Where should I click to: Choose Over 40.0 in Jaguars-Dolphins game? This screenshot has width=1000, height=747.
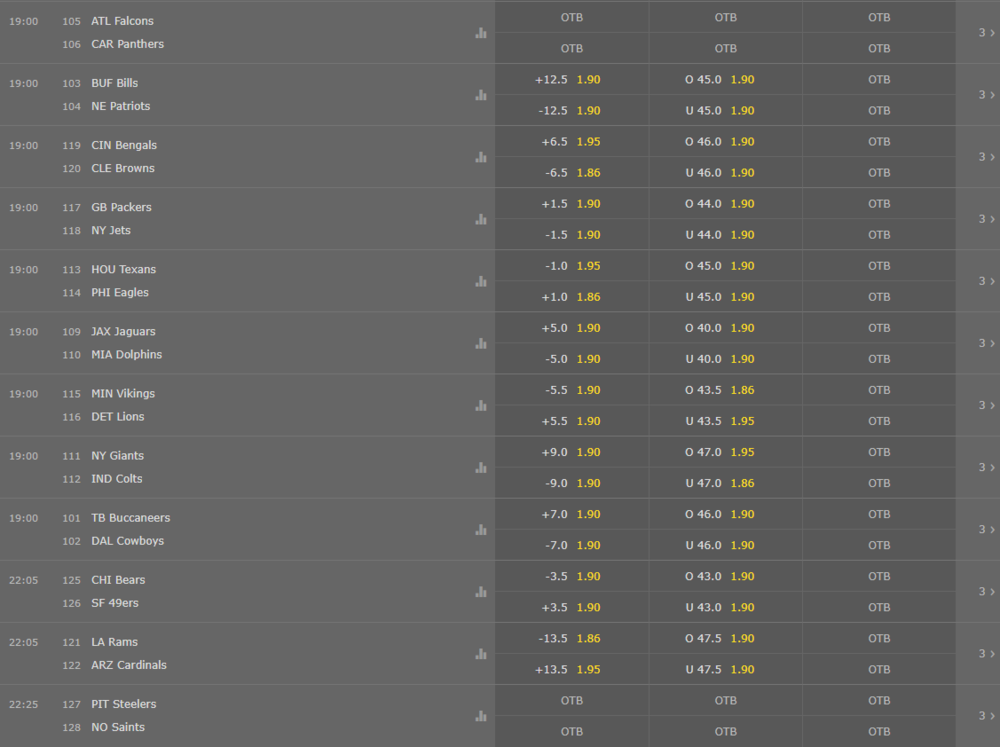(x=726, y=328)
